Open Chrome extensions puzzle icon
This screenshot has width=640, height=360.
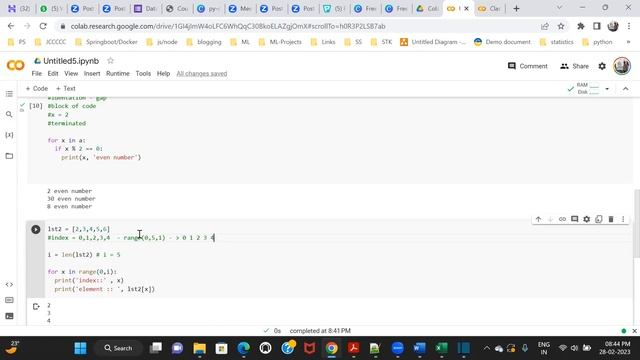(x=580, y=26)
